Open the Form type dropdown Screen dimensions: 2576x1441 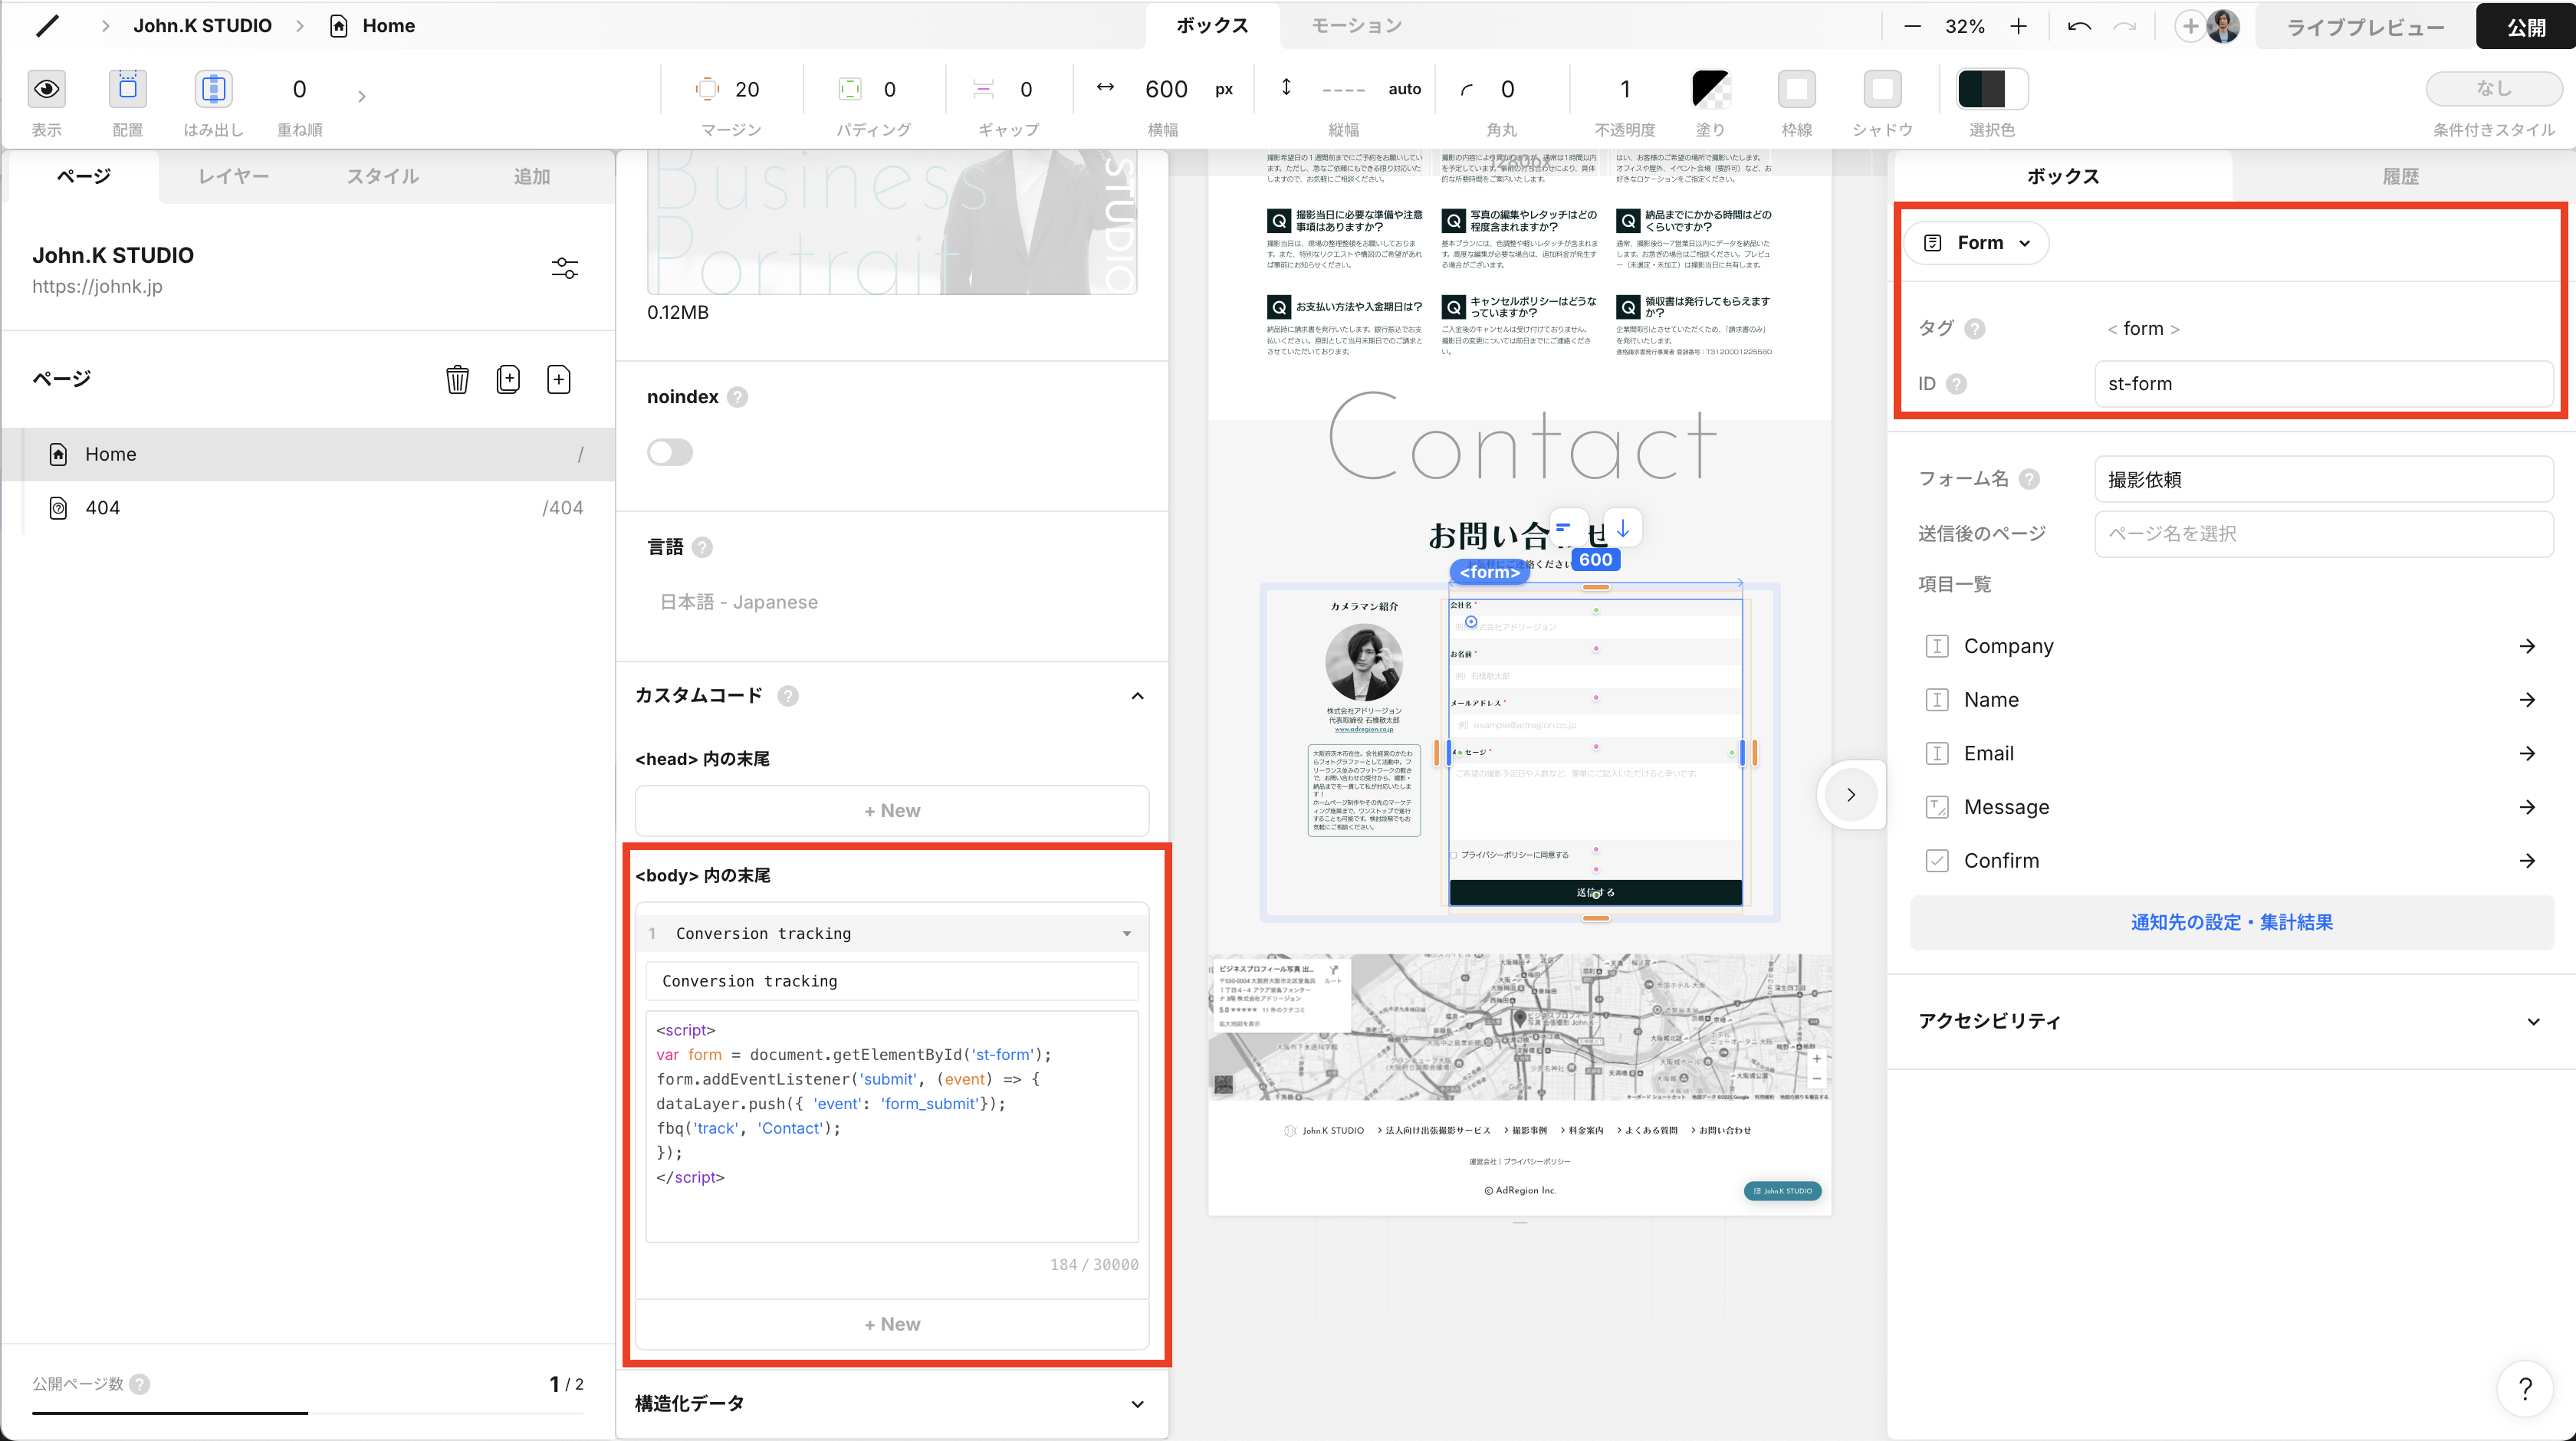point(1976,243)
